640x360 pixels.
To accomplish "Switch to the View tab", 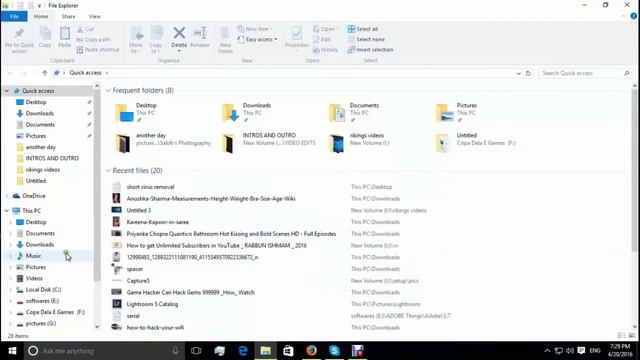I will [95, 16].
